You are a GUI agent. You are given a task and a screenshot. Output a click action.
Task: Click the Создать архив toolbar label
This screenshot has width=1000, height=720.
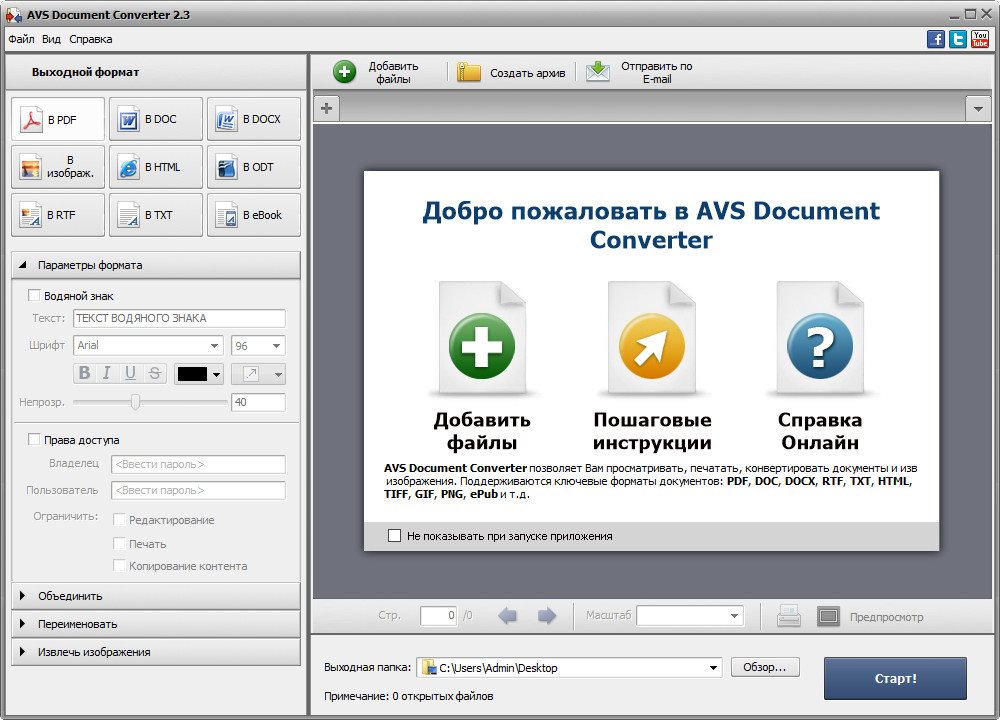527,73
